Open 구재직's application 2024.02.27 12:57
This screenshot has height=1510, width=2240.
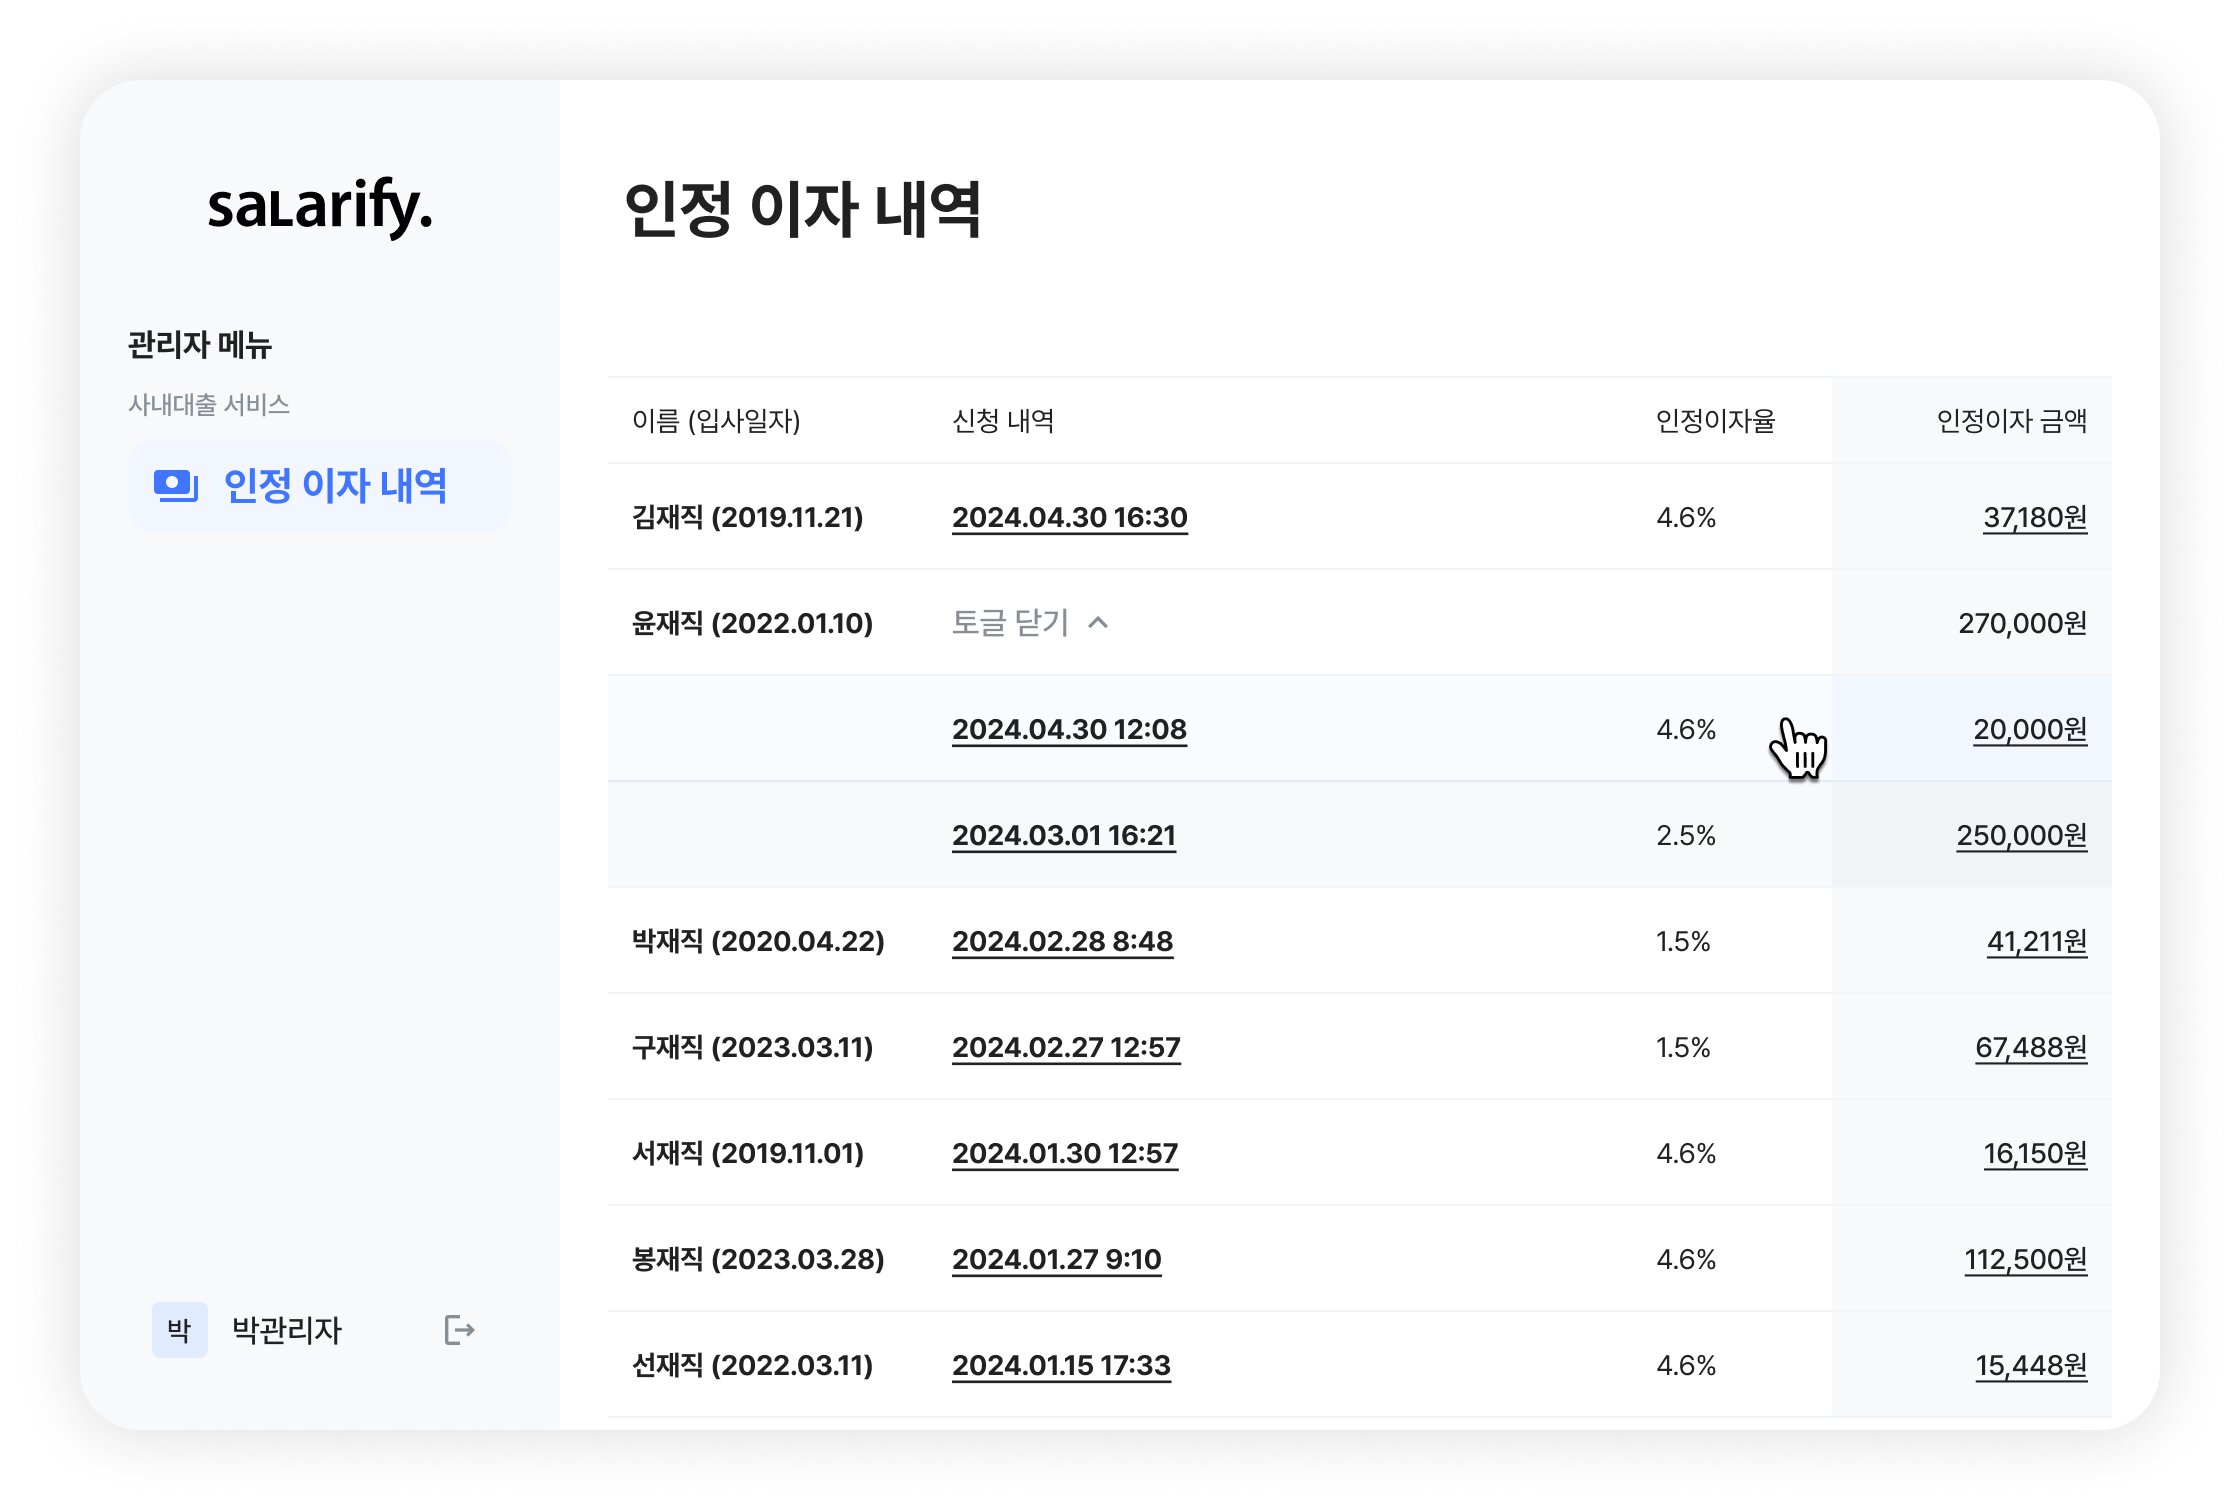click(x=1066, y=1047)
